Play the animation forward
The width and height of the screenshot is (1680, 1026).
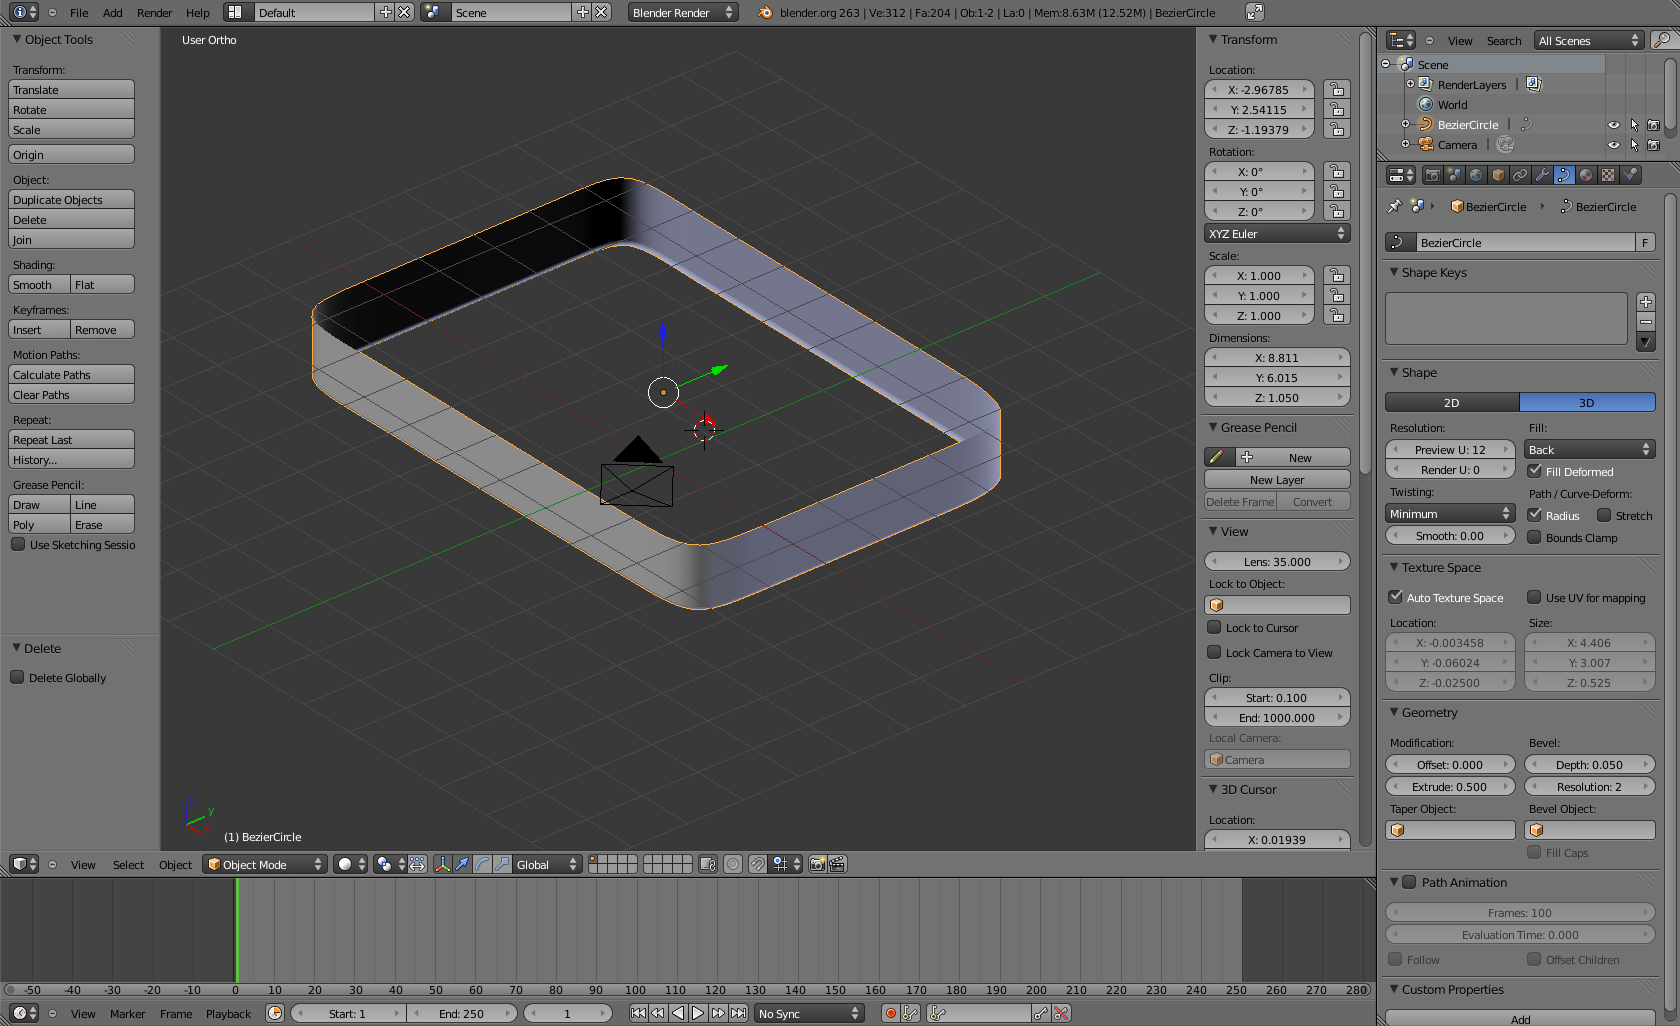(x=698, y=1013)
